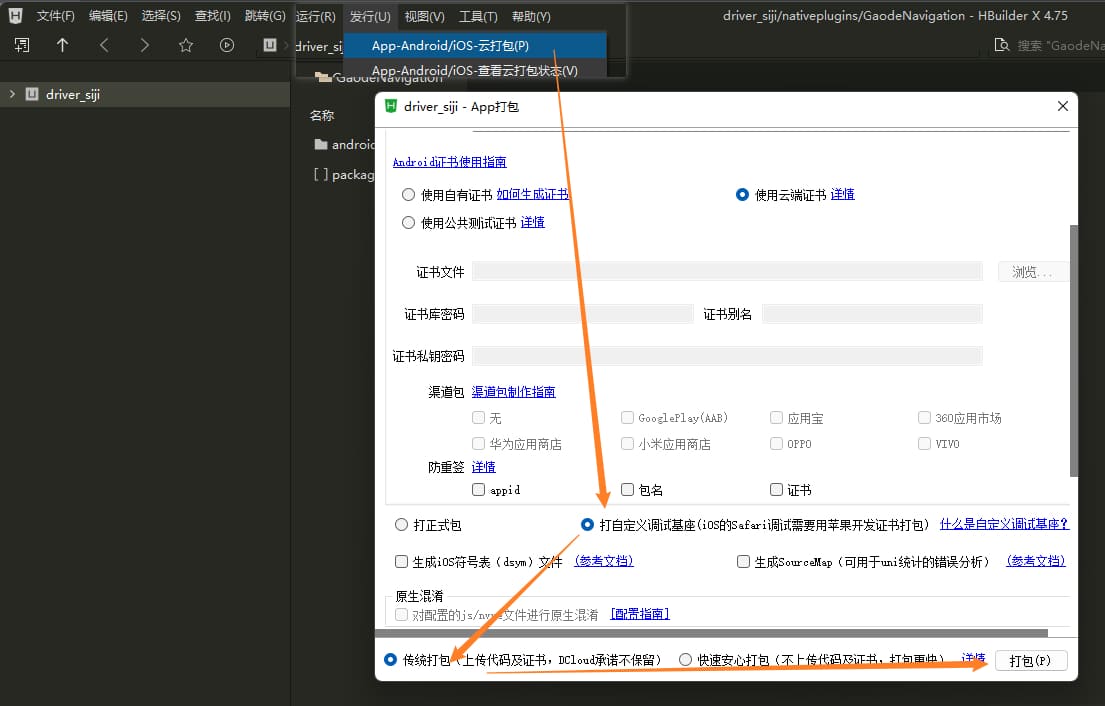Select the 打正式包 radio button
Viewport: 1105px width, 706px height.
click(402, 525)
